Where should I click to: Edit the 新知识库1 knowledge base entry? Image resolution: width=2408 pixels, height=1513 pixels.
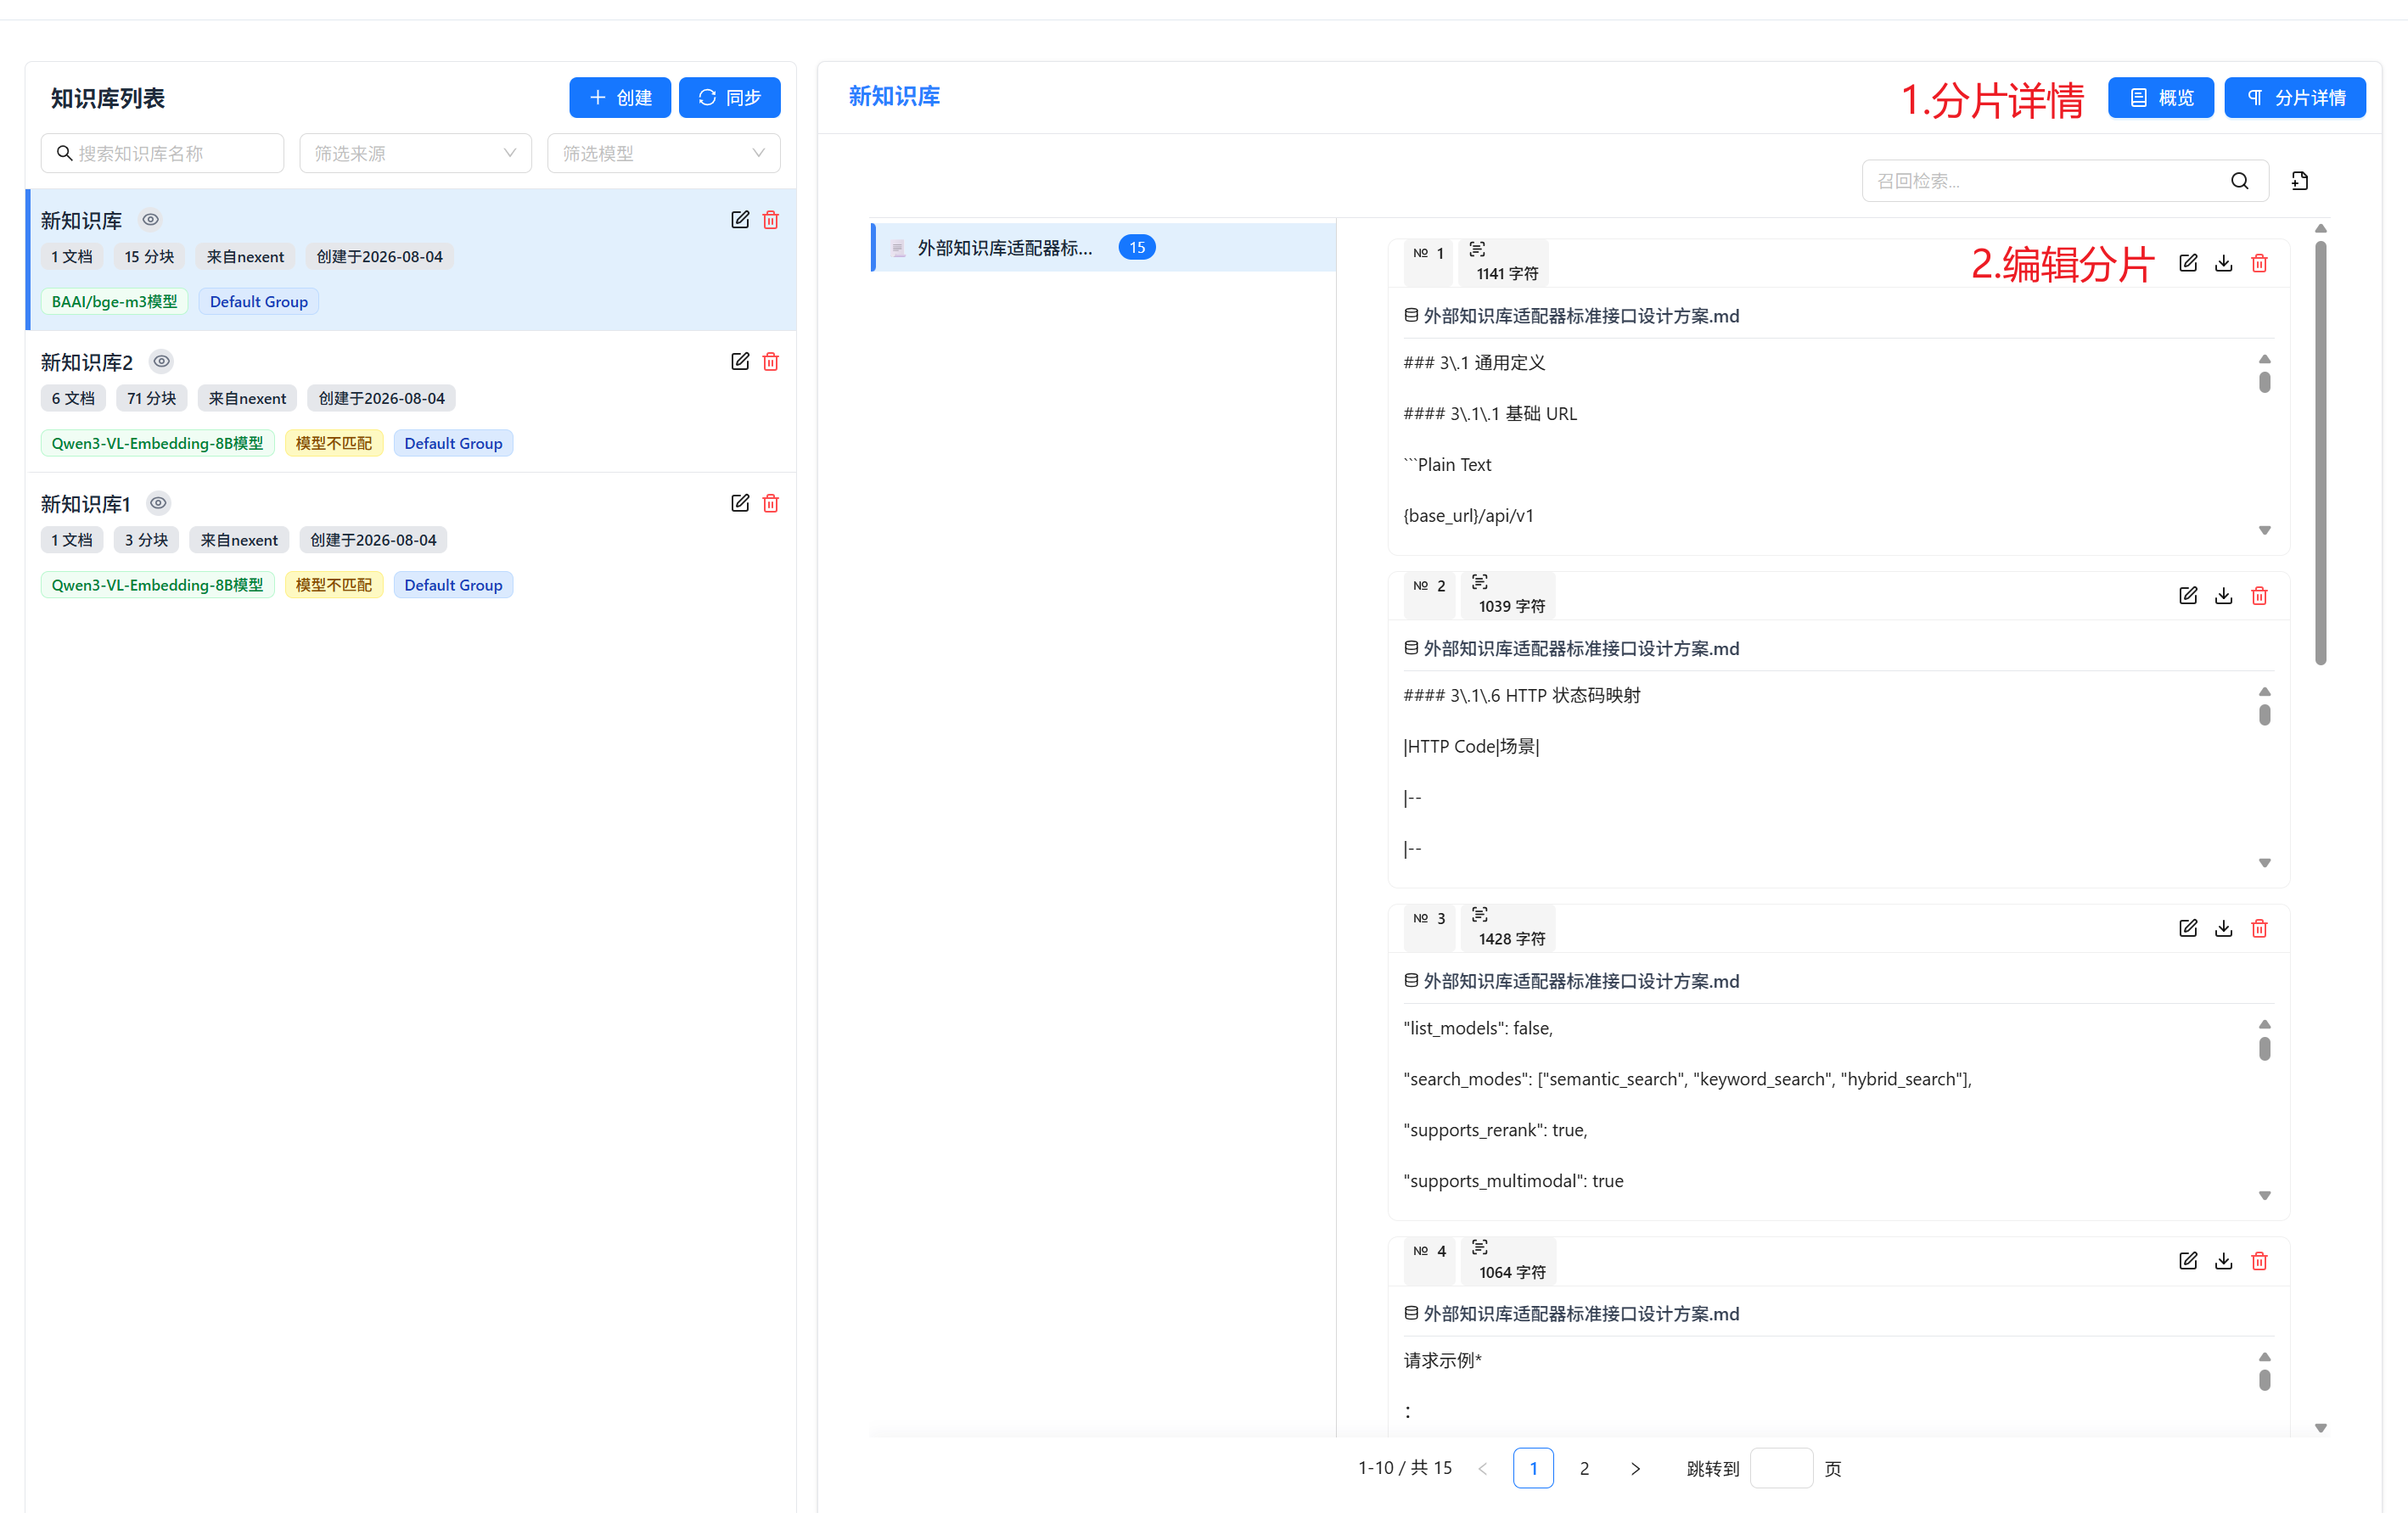pyautogui.click(x=740, y=504)
